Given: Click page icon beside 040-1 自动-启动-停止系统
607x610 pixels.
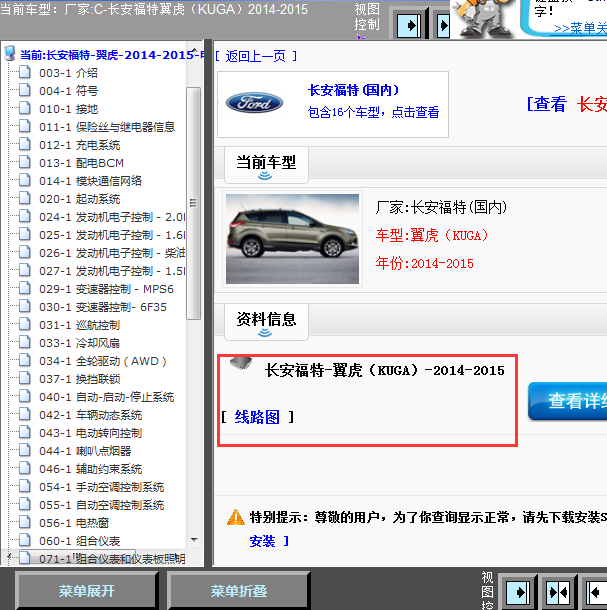Looking at the screenshot, I should (25, 396).
